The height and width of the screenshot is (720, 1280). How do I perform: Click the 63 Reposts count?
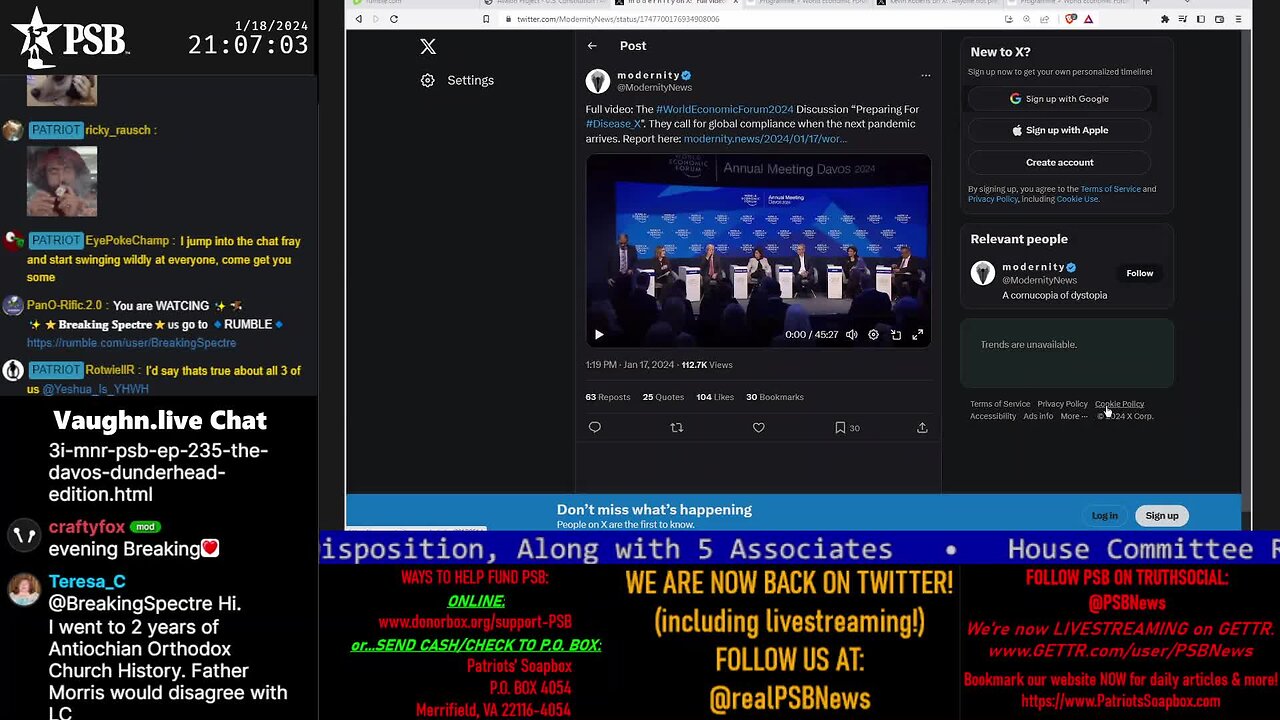[608, 397]
